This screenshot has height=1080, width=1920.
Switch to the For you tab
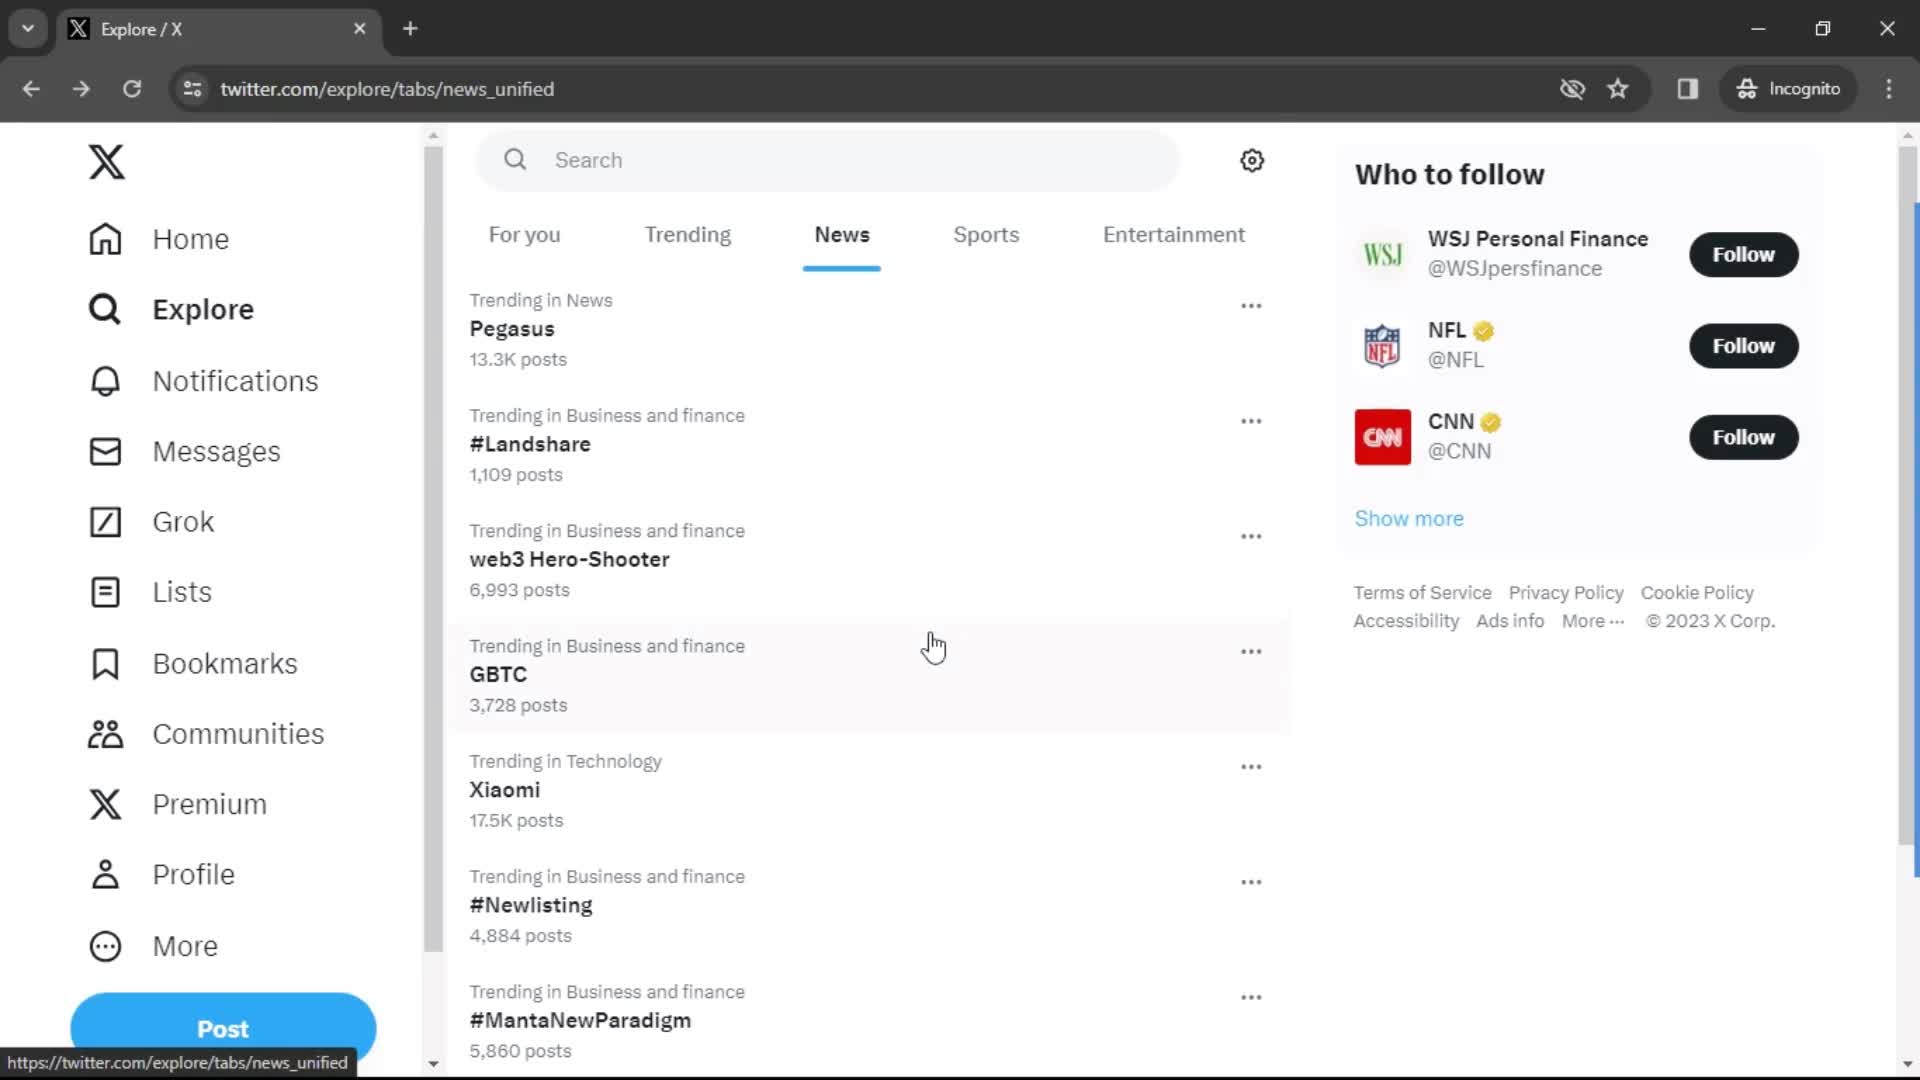pos(524,235)
